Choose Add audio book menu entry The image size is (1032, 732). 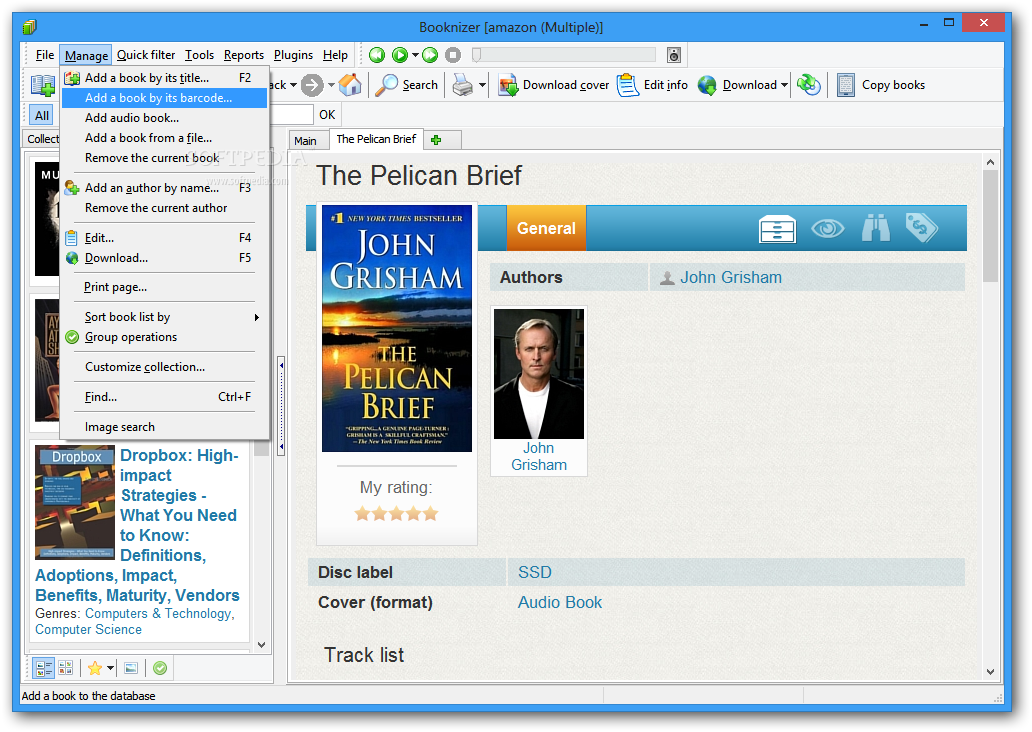[164, 118]
